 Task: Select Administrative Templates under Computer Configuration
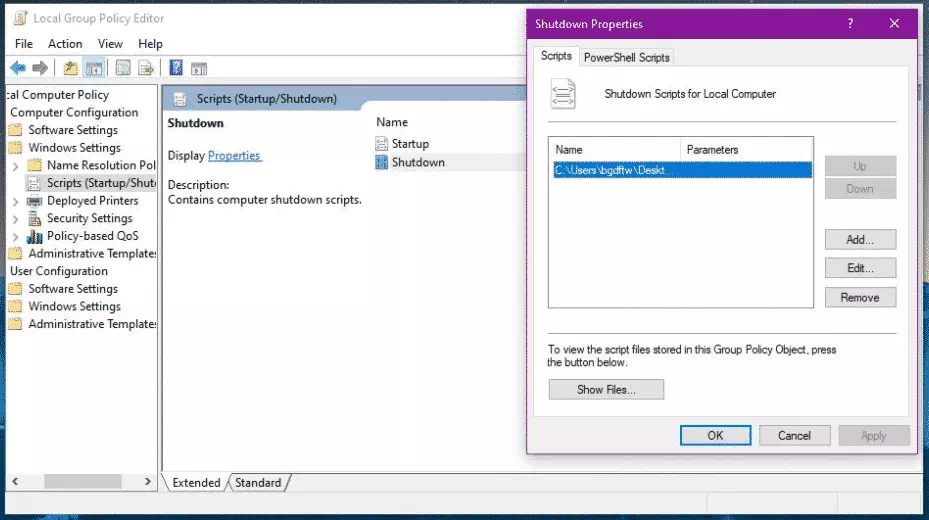[92, 253]
